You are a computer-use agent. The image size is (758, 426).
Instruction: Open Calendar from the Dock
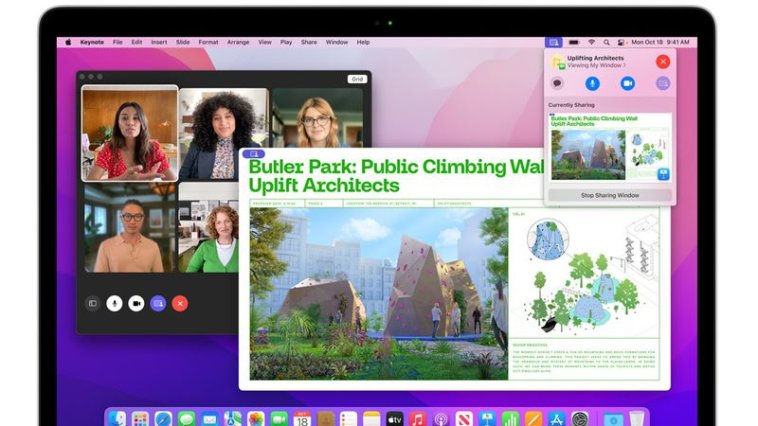pos(302,419)
